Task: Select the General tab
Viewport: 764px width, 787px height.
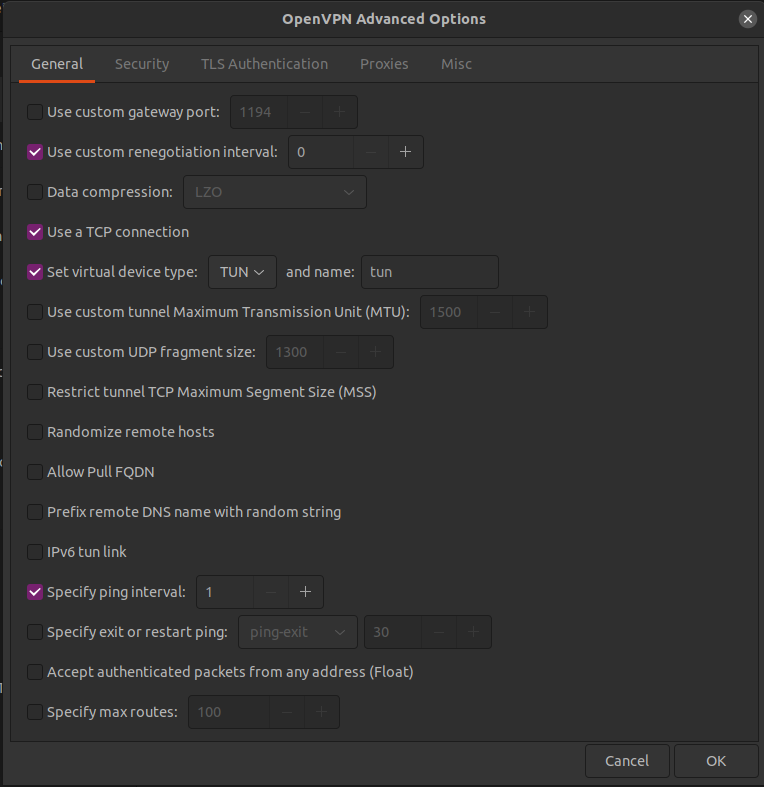Action: click(x=57, y=64)
